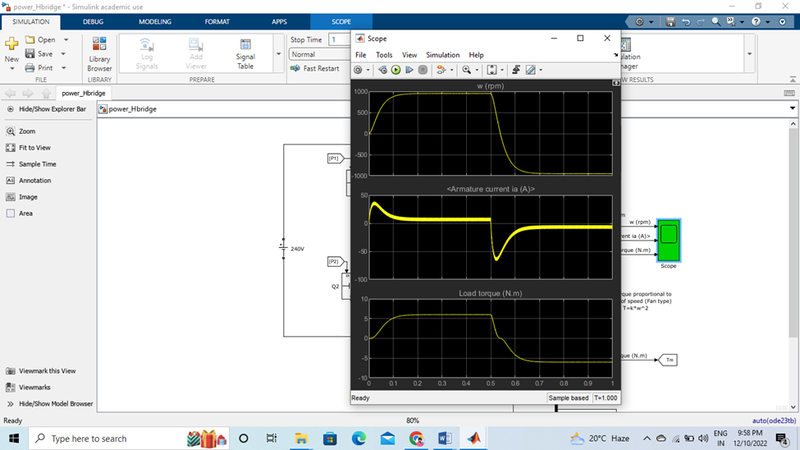Click the Scale axes limits icon in Scope
Screen dimensions: 800x450
pyautogui.click(x=492, y=70)
